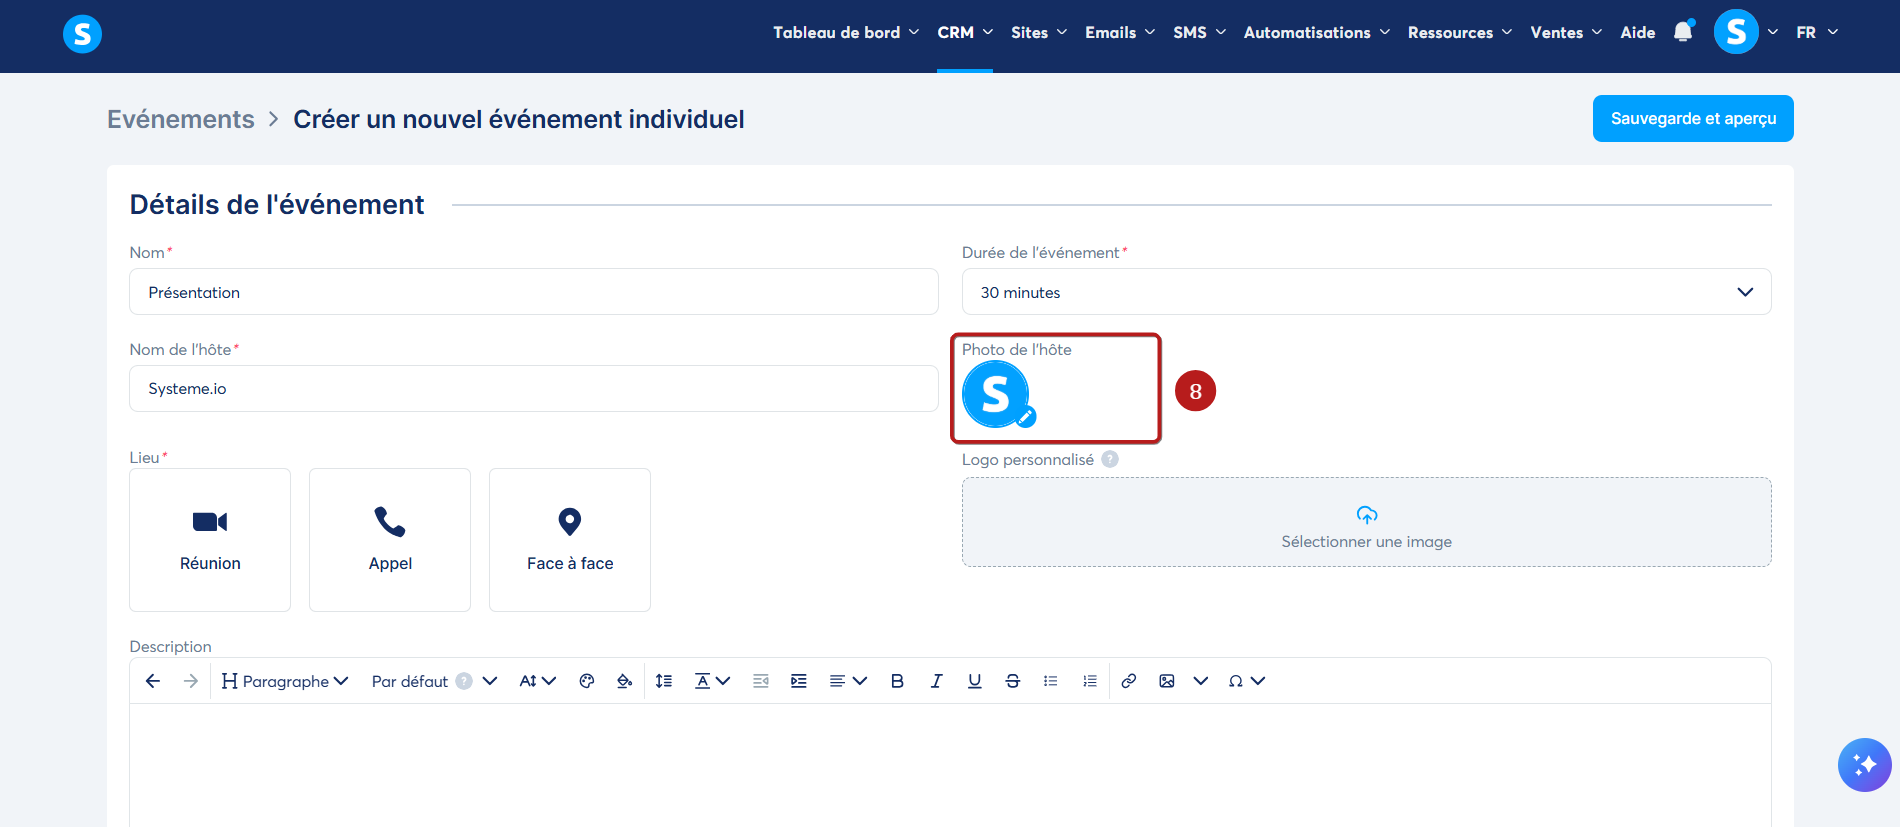Open the Par défaut font dropdown
This screenshot has width=1900, height=827.
tap(434, 681)
